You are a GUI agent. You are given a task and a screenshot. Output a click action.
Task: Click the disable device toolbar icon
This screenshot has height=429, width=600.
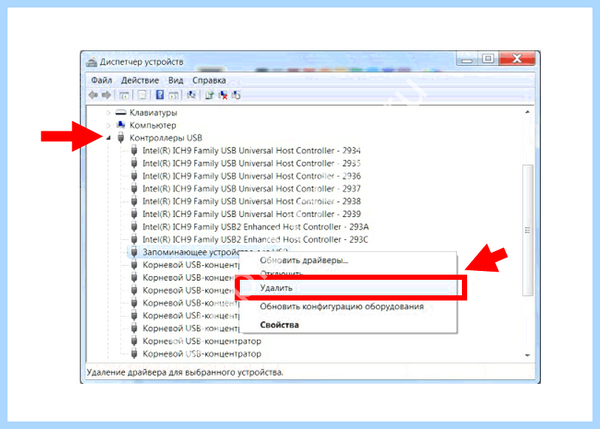pos(236,95)
